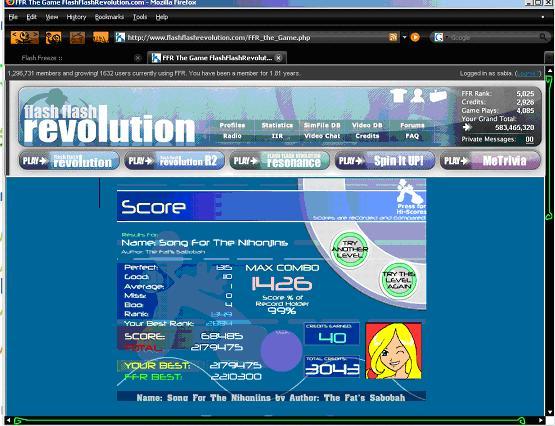
Task: Click the second orange toolbar icon
Action: click(53, 38)
